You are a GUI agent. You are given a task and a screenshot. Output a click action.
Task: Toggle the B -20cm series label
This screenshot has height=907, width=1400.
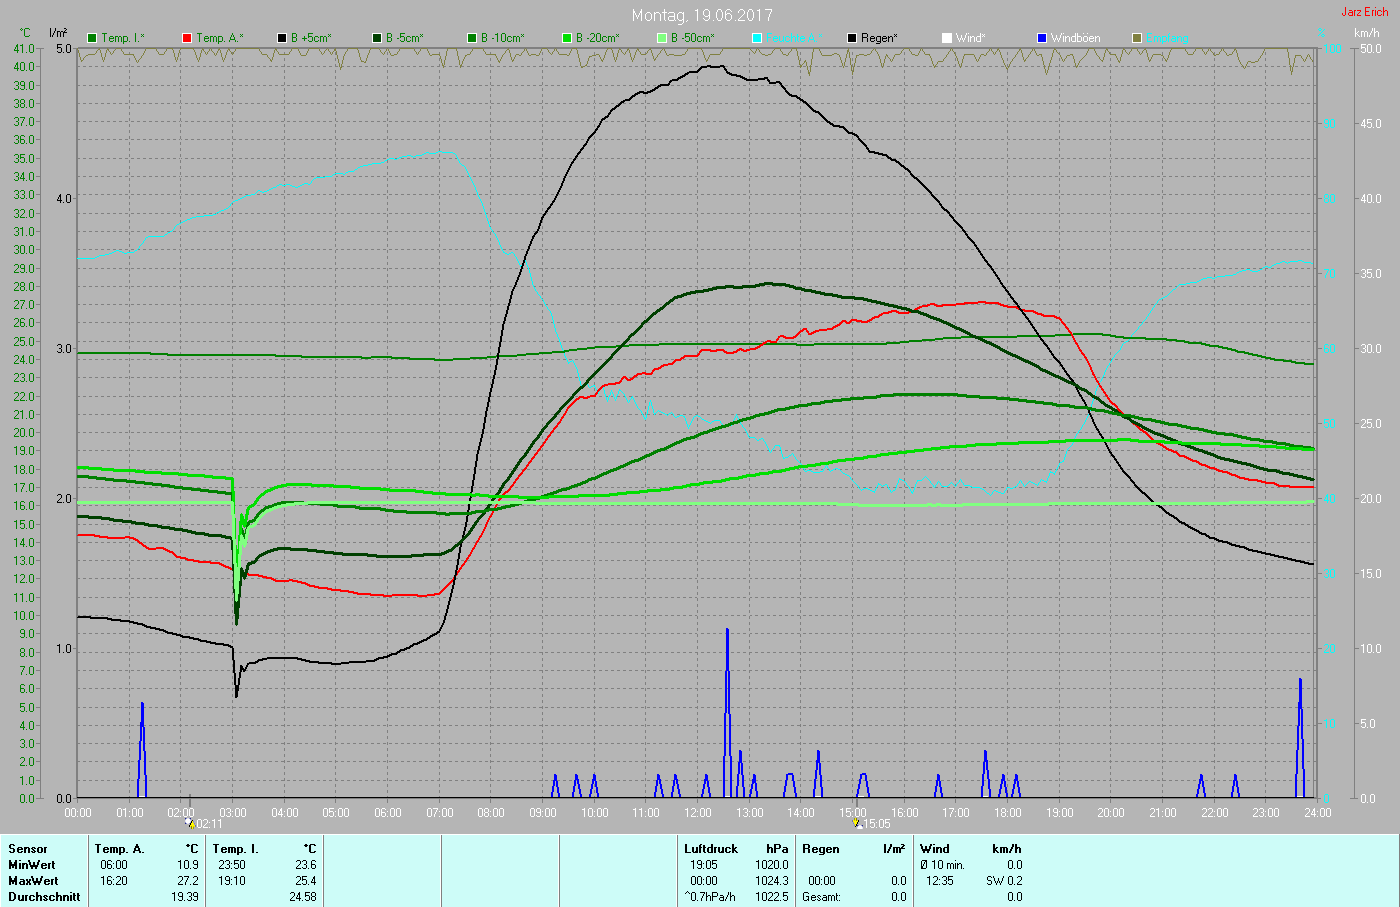(597, 38)
